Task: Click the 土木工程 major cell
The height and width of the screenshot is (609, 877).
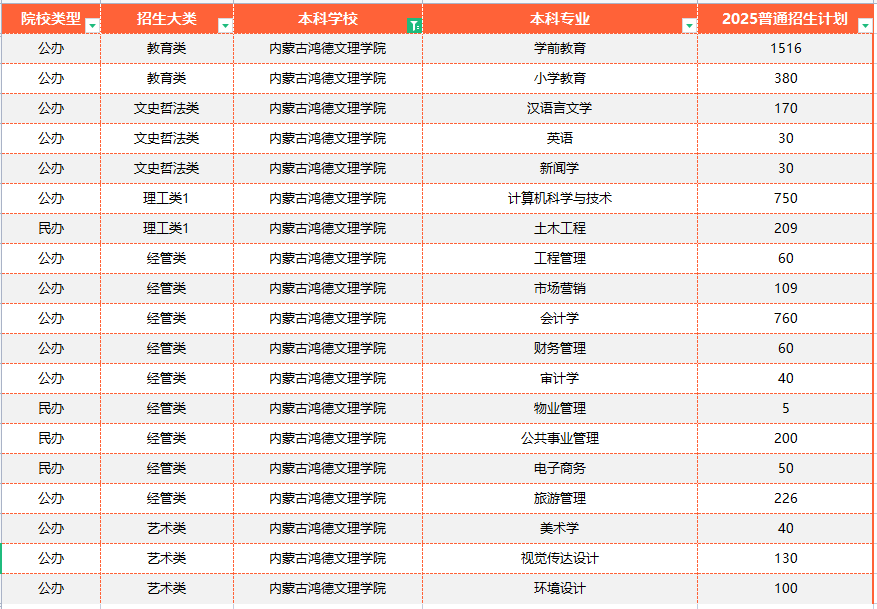Action: coord(560,228)
